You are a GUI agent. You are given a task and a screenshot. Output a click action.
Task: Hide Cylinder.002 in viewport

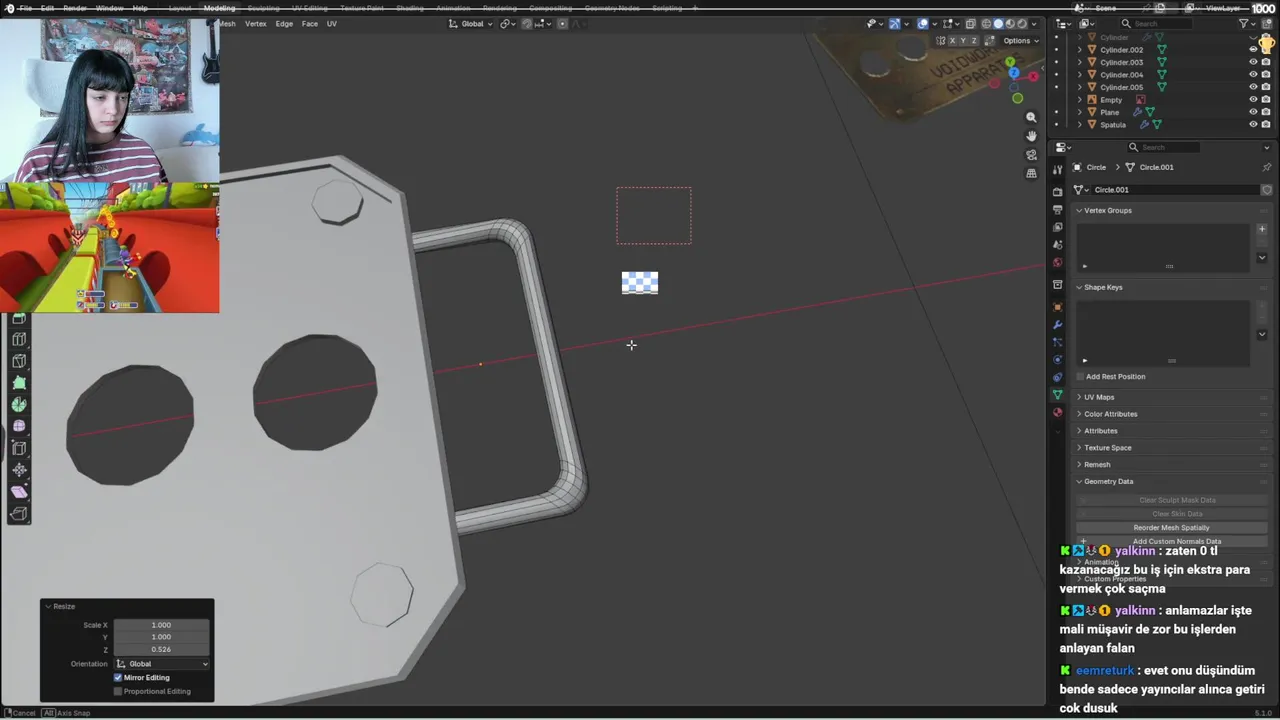1253,49
